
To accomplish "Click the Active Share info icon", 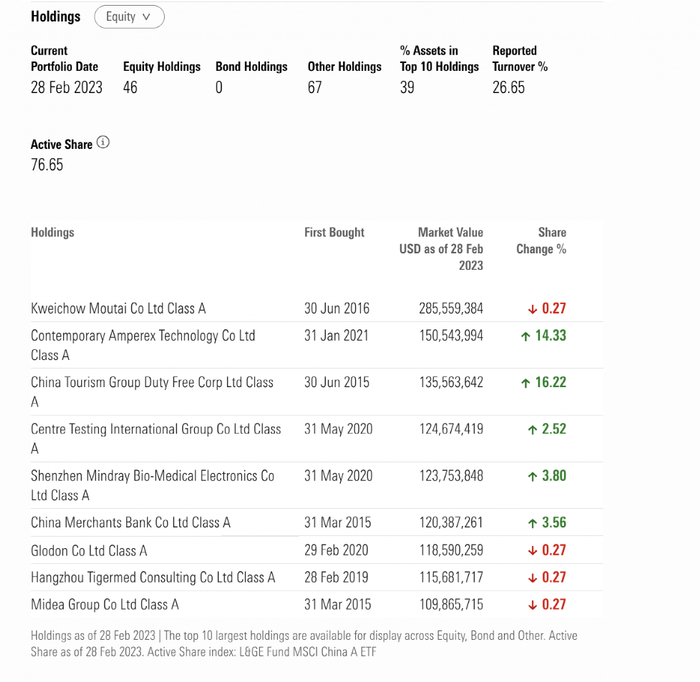I will click(103, 142).
